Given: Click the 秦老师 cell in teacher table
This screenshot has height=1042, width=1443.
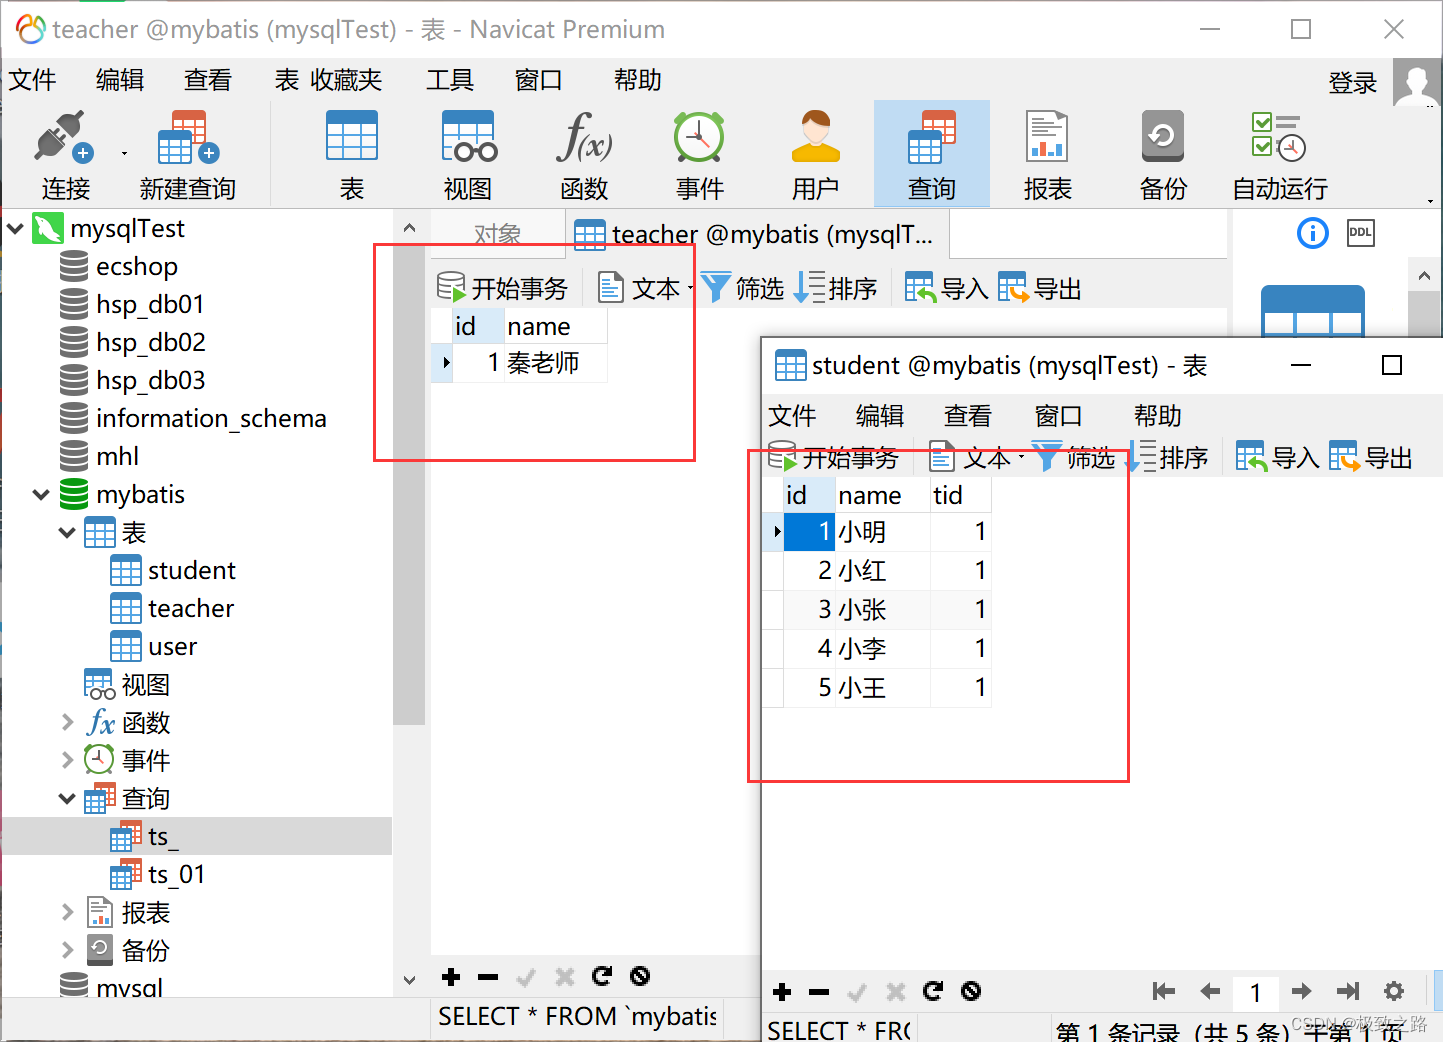Looking at the screenshot, I should tap(555, 363).
